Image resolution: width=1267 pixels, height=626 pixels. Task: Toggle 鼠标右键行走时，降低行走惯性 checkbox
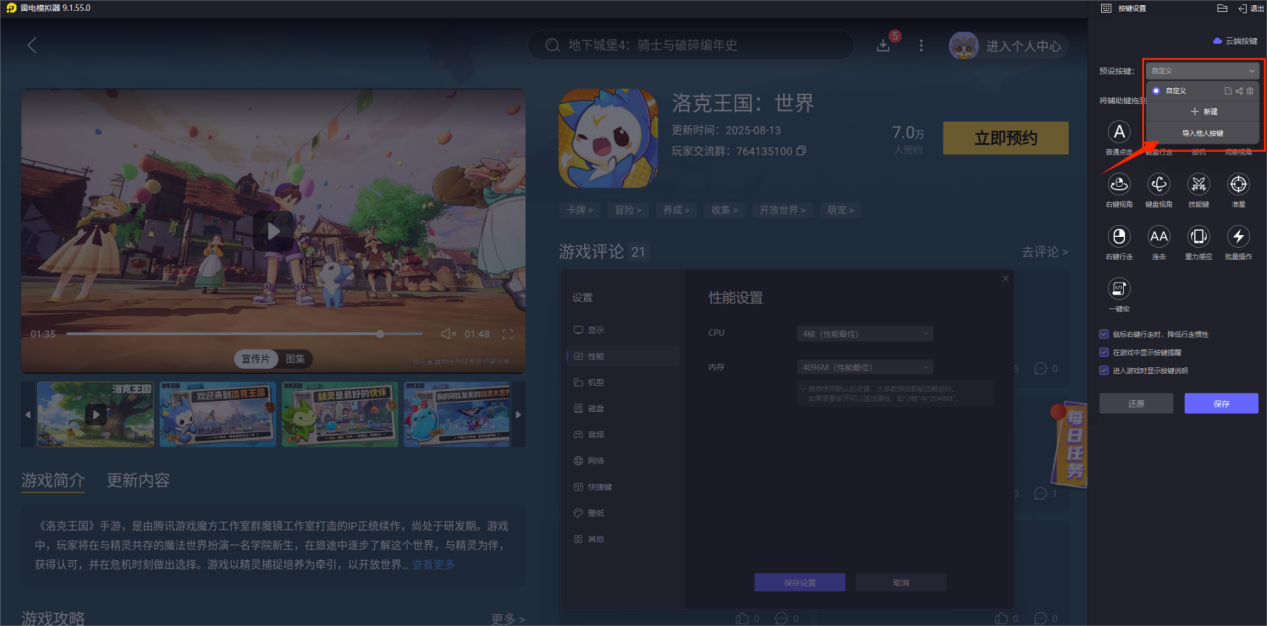1104,334
